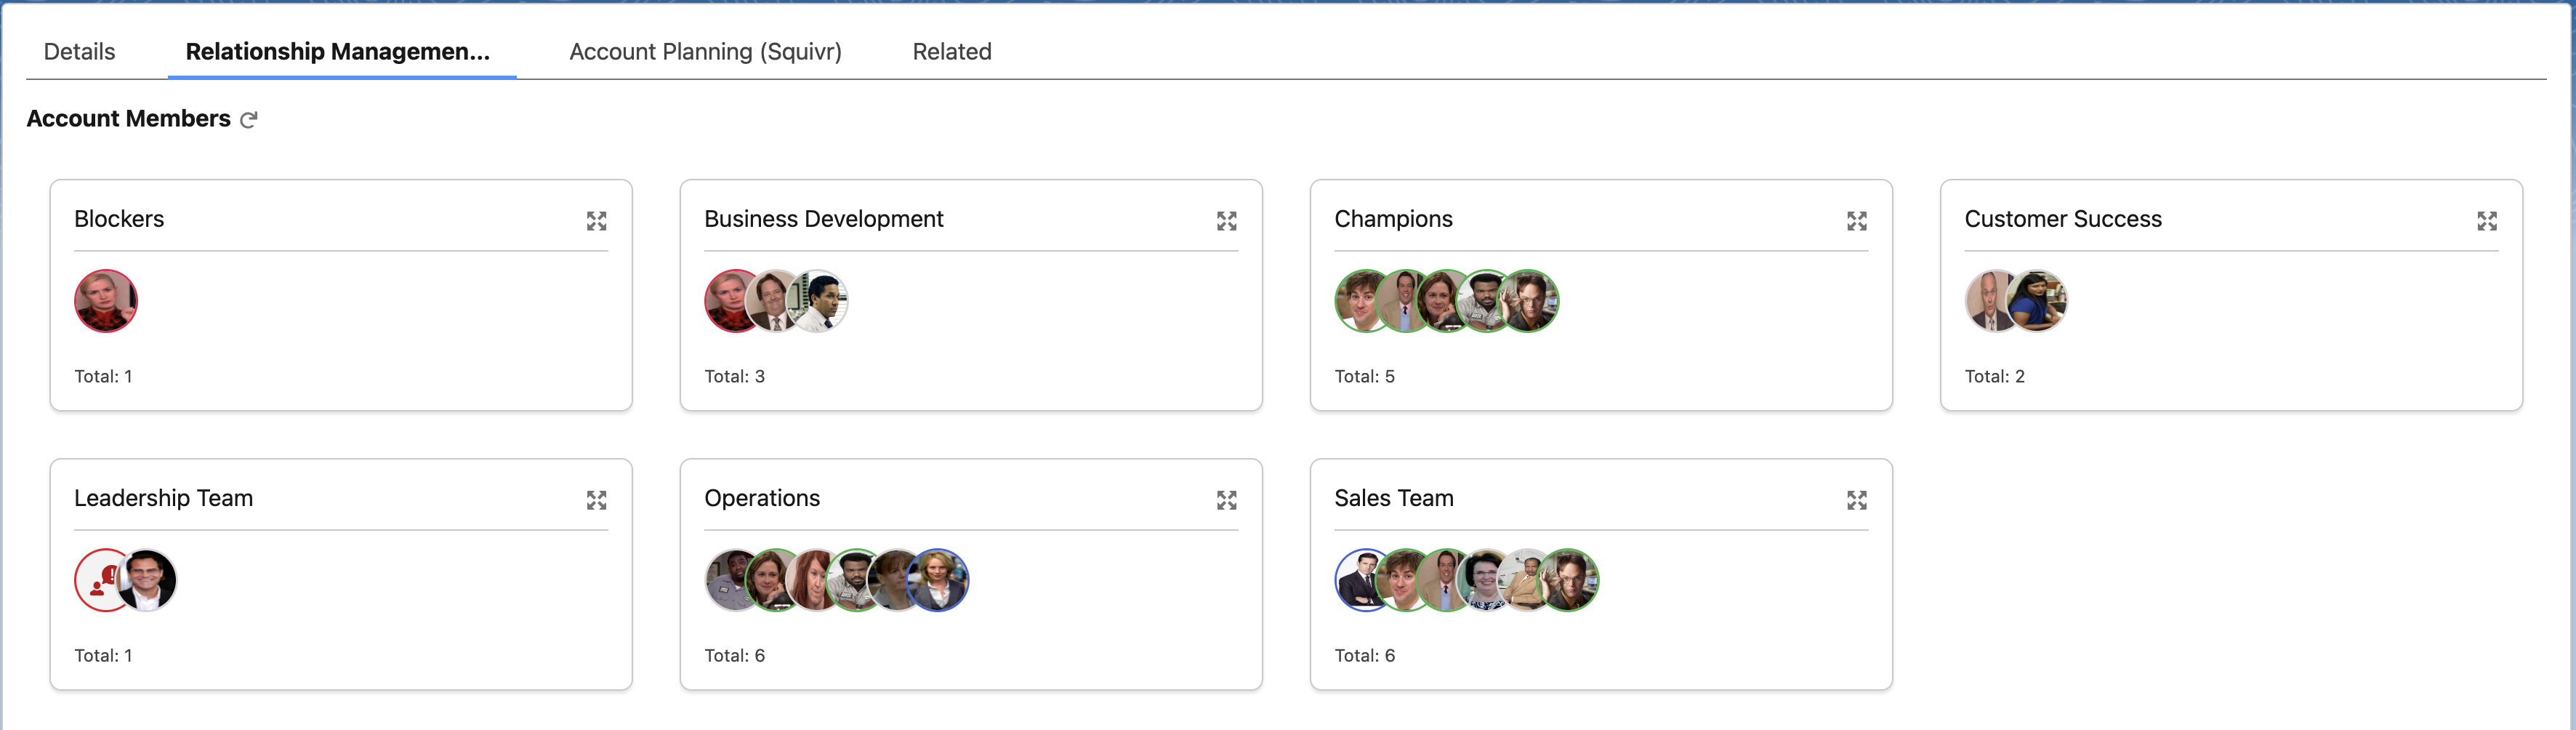
Task: Click the last avatar in Sales Team
Action: [x=1570, y=580]
